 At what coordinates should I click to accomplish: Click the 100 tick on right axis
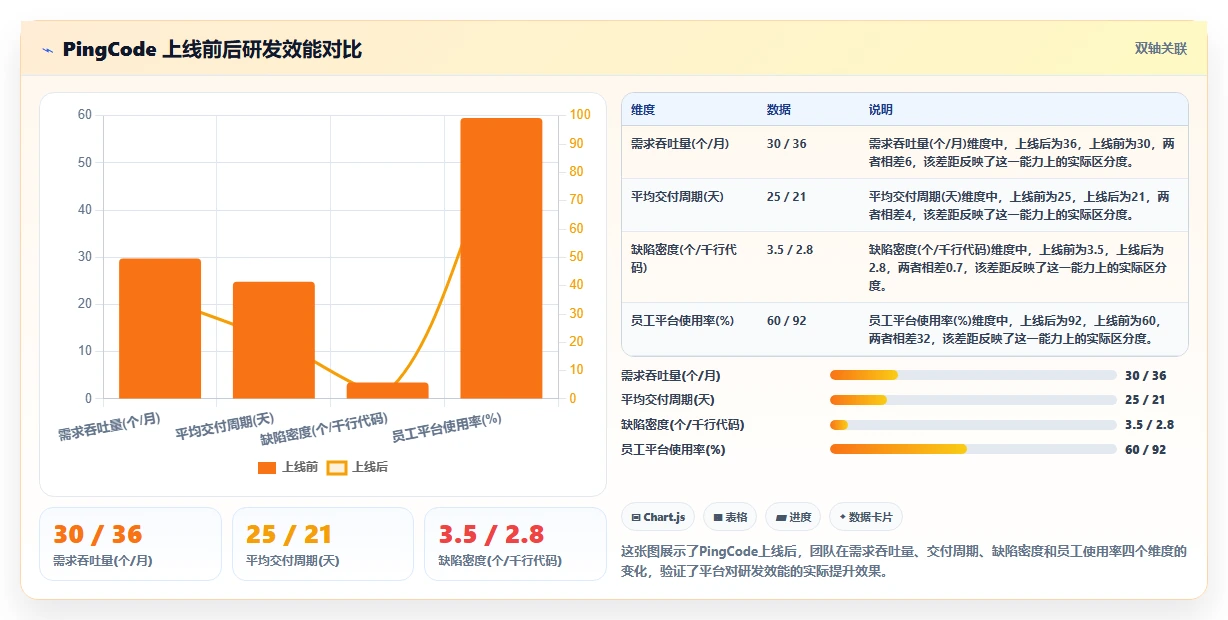582,115
